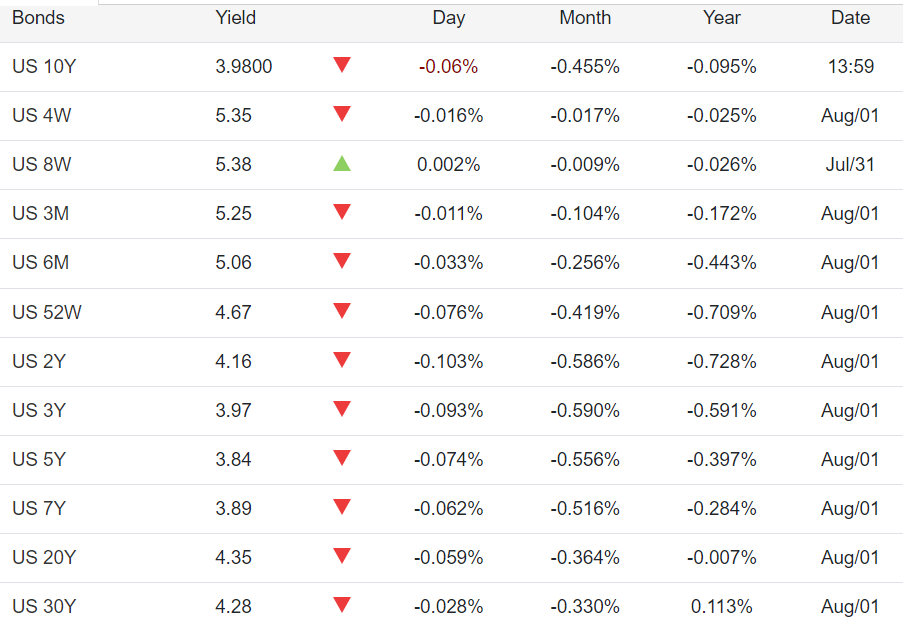Sort by the Year column header
The width and height of the screenshot is (903, 631).
click(x=722, y=18)
